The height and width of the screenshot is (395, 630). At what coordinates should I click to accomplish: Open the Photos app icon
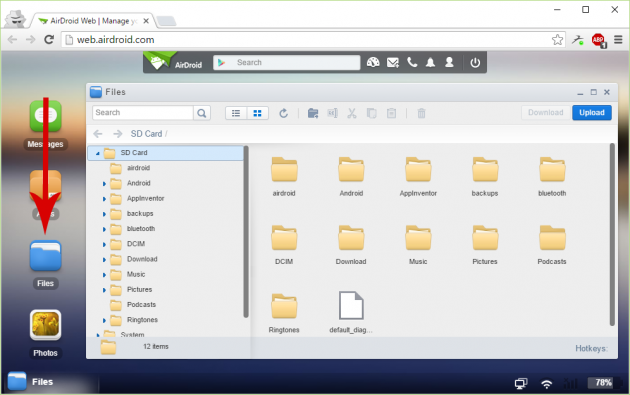tap(45, 325)
